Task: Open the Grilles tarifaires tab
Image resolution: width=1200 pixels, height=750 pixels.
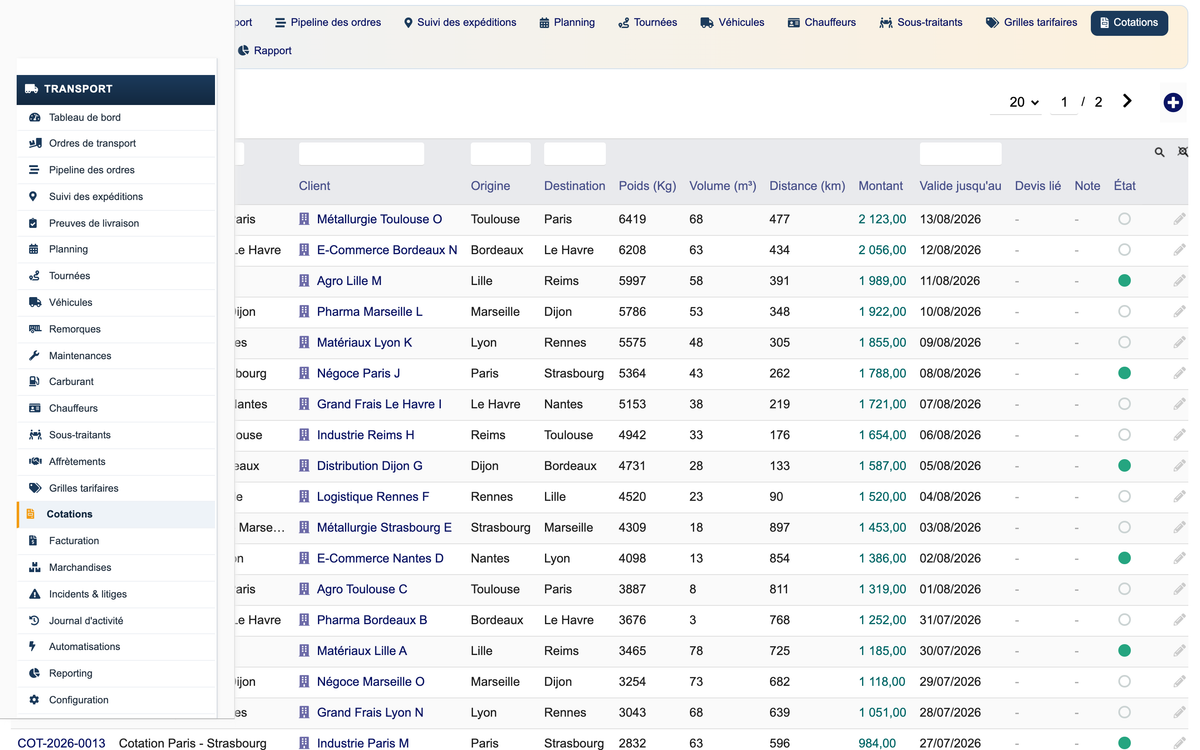Action: pyautogui.click(x=1031, y=22)
